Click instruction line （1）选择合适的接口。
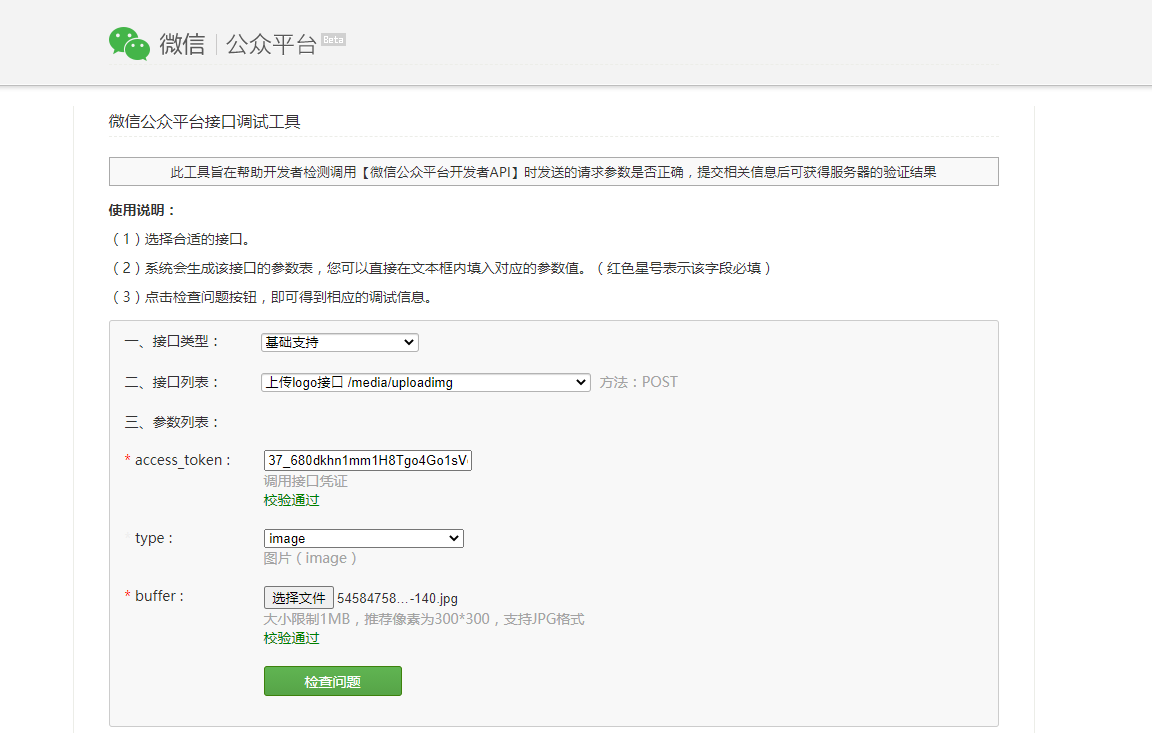 [181, 239]
